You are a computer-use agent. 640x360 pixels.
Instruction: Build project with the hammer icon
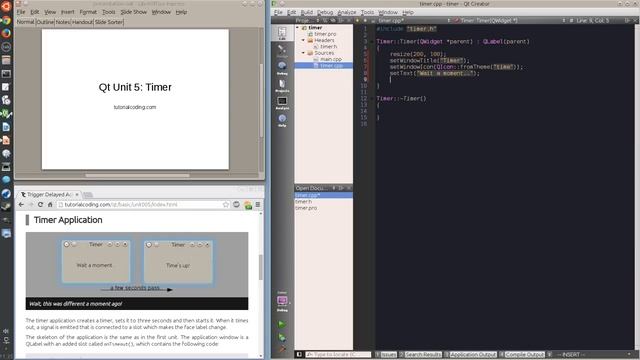(x=282, y=349)
